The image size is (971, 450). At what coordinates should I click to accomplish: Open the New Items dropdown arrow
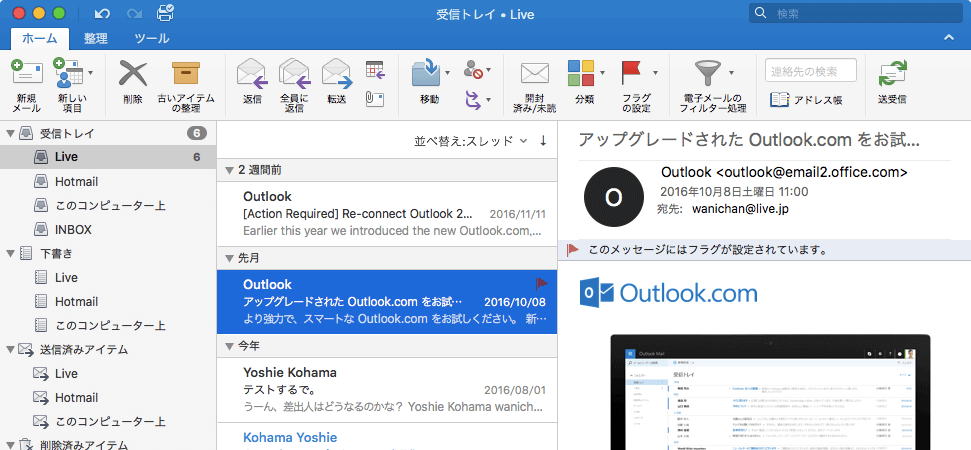coord(91,73)
